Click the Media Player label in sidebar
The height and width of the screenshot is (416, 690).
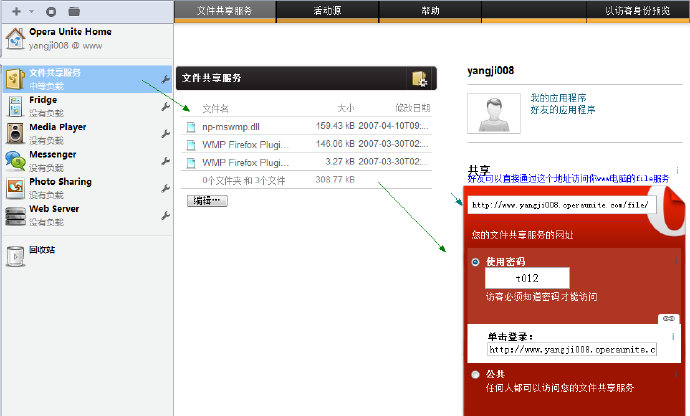[58, 127]
